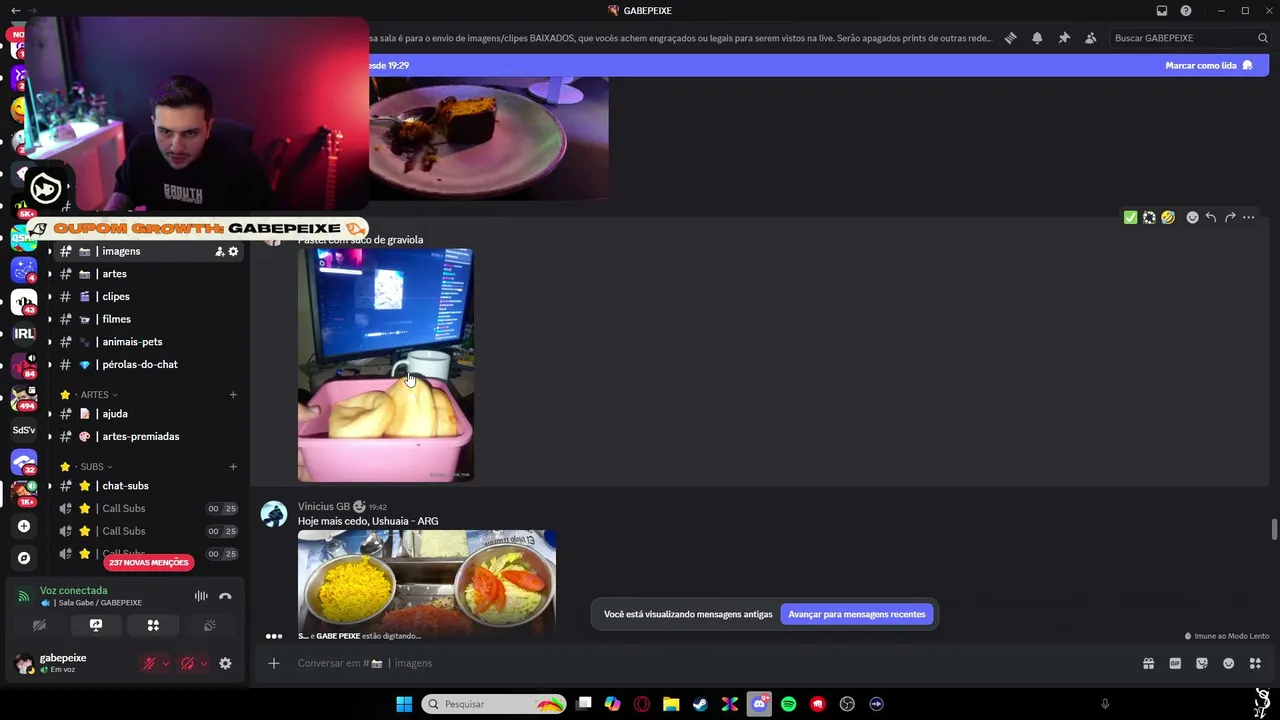Open the sticker picker

click(1202, 663)
